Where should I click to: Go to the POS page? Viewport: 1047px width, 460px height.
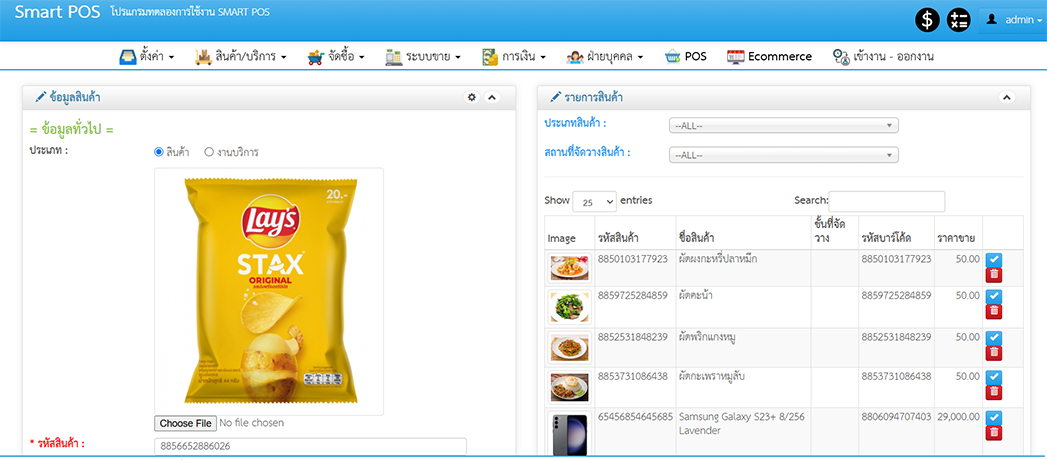click(686, 57)
